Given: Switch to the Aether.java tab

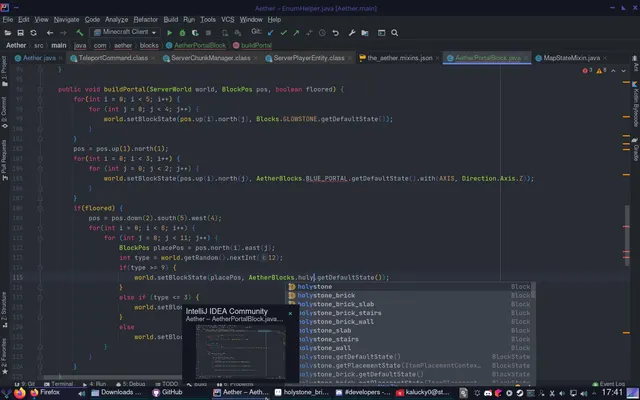Looking at the screenshot, I should 39,58.
